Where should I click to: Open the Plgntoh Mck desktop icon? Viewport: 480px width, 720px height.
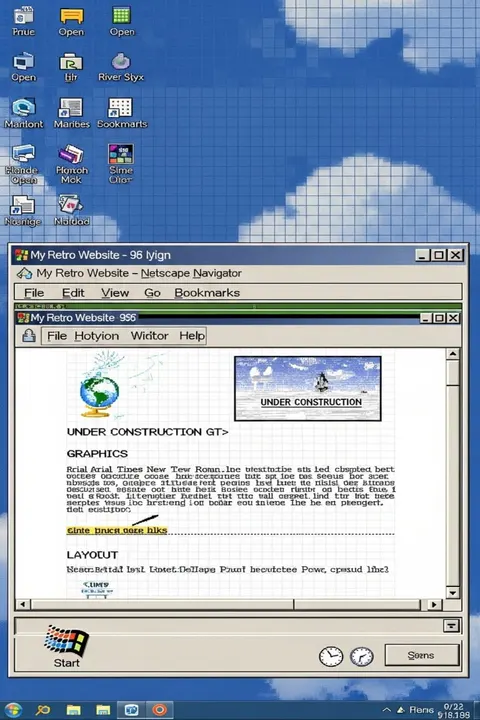click(x=71, y=164)
